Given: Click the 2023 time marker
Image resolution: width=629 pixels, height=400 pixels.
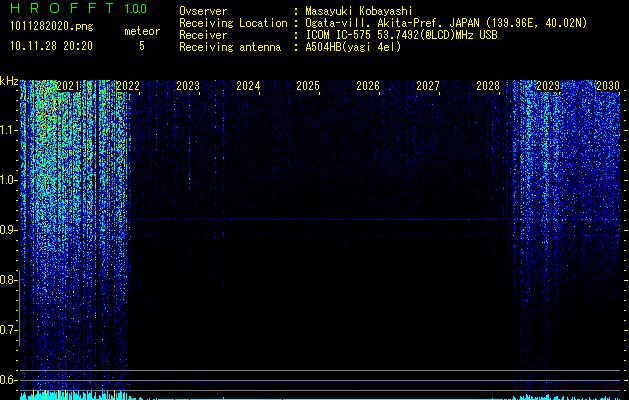Looking at the screenshot, I should coord(188,86).
